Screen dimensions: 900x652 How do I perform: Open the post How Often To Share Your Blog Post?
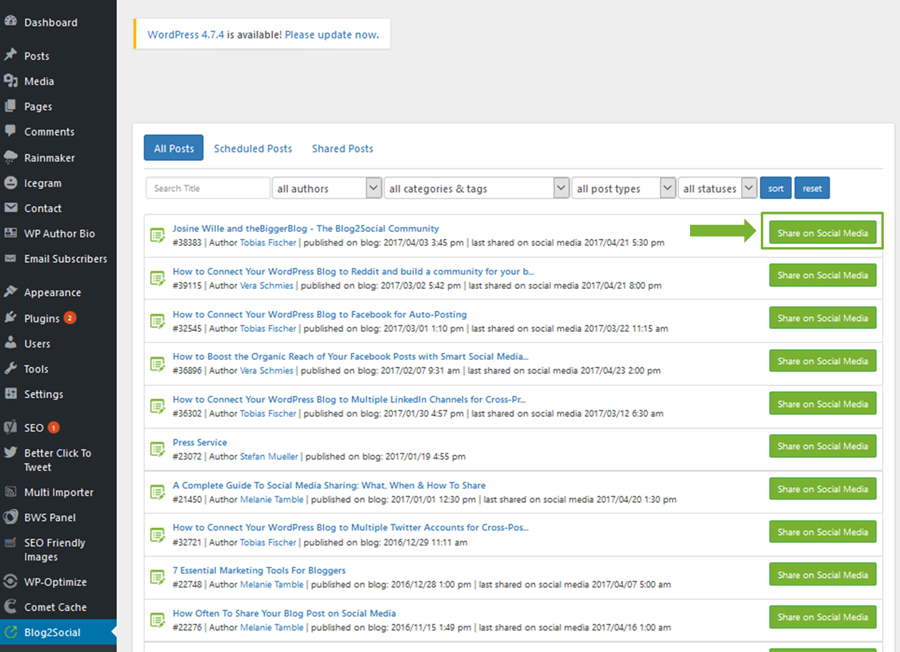[284, 614]
